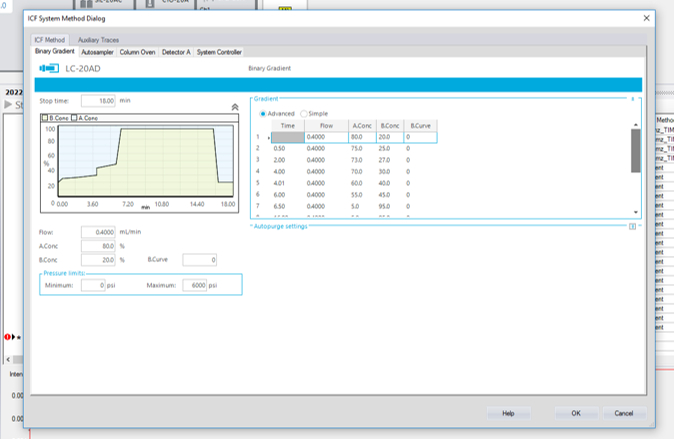Expand the Autopurge settings section
674x439 pixels.
[632, 227]
